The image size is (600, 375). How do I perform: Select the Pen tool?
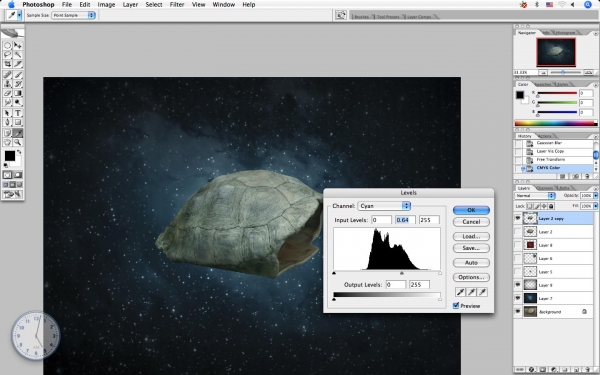click(x=7, y=122)
